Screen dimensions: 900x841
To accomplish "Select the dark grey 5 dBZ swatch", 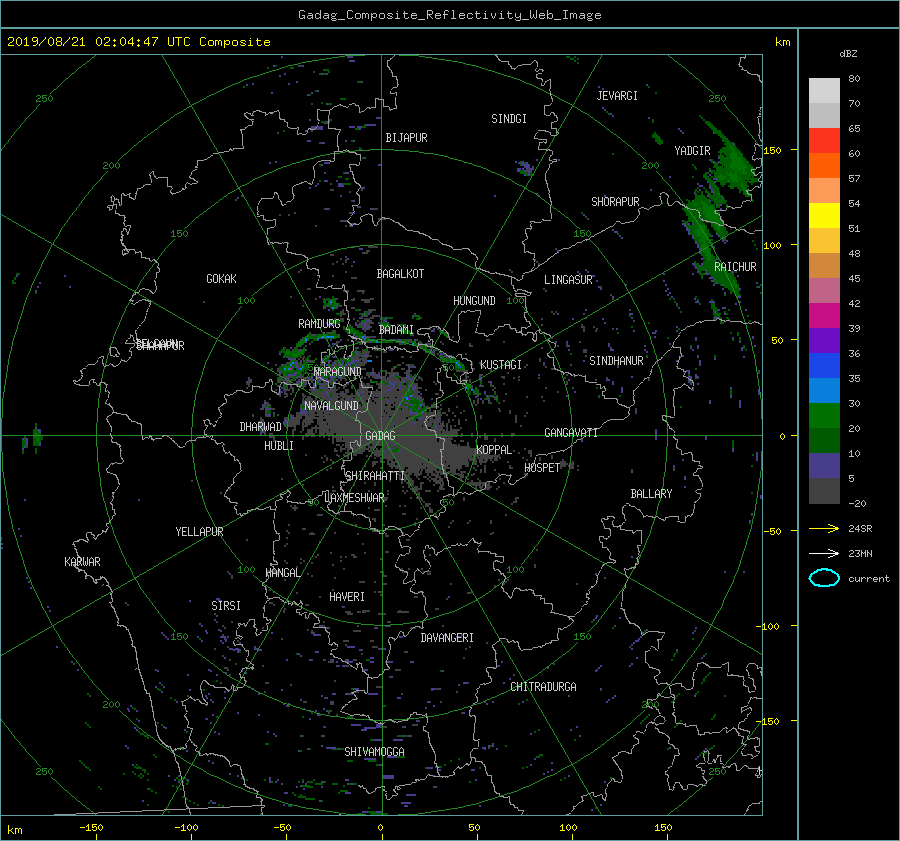I will click(824, 491).
